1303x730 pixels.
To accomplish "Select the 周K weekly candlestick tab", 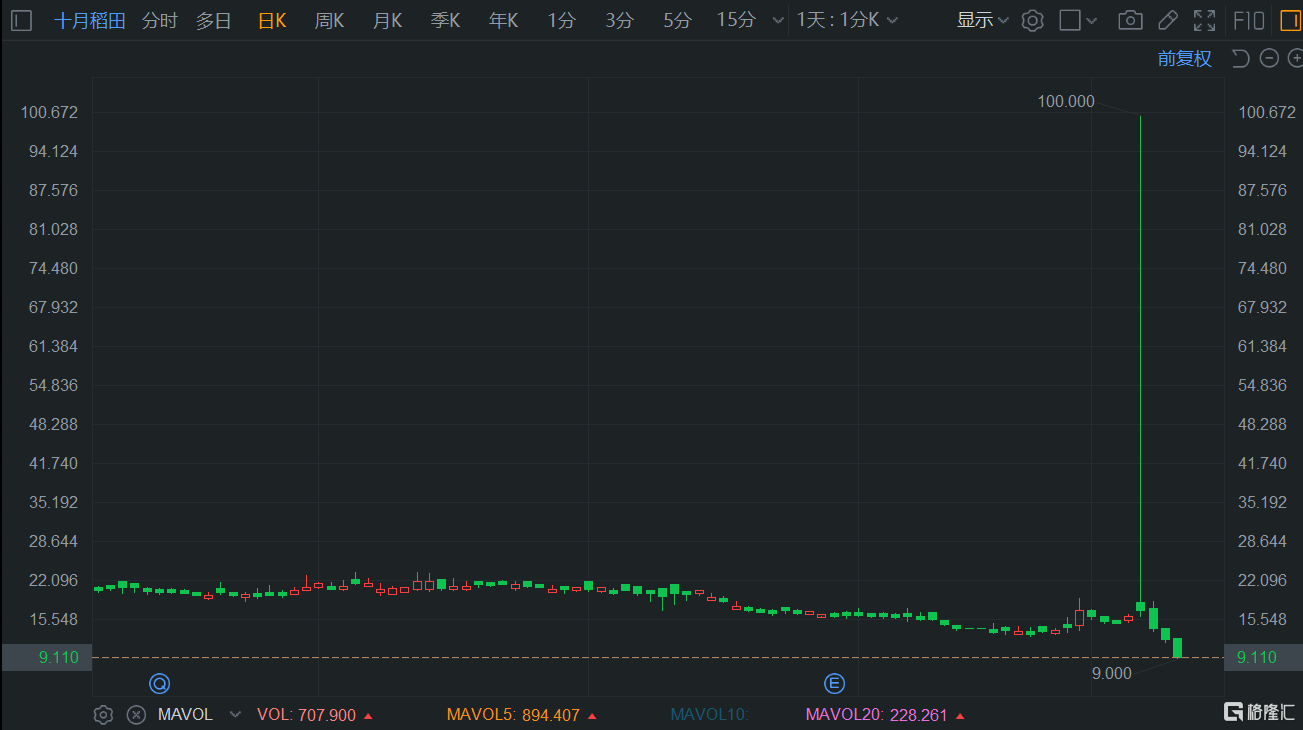I will pos(329,20).
